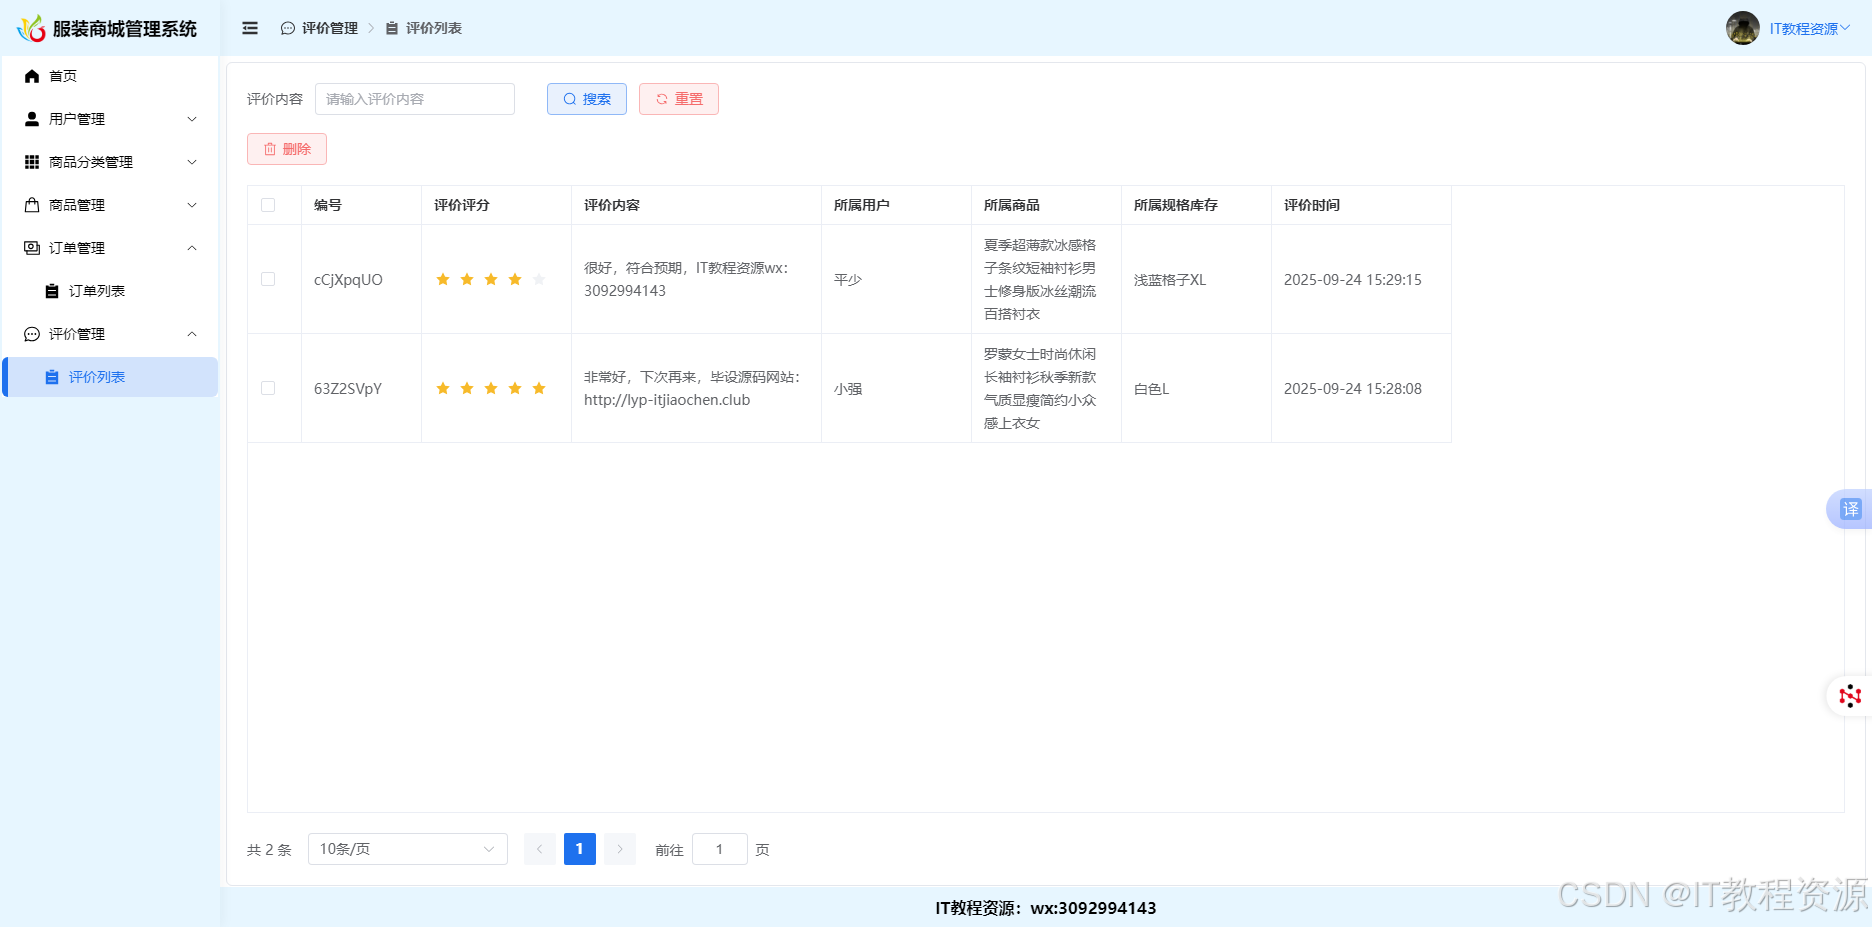Image resolution: width=1872 pixels, height=927 pixels.
Task: Click the timestamp 2025-09-24 15:28:08
Action: click(1353, 389)
